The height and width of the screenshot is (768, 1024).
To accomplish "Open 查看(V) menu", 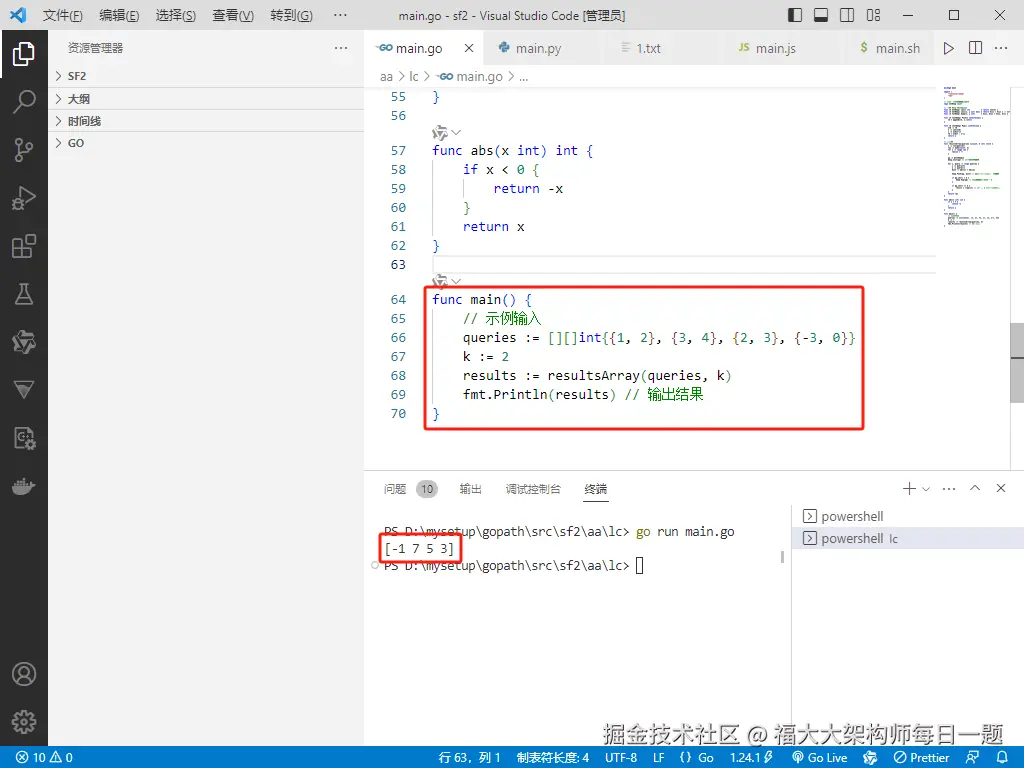I will tap(233, 15).
